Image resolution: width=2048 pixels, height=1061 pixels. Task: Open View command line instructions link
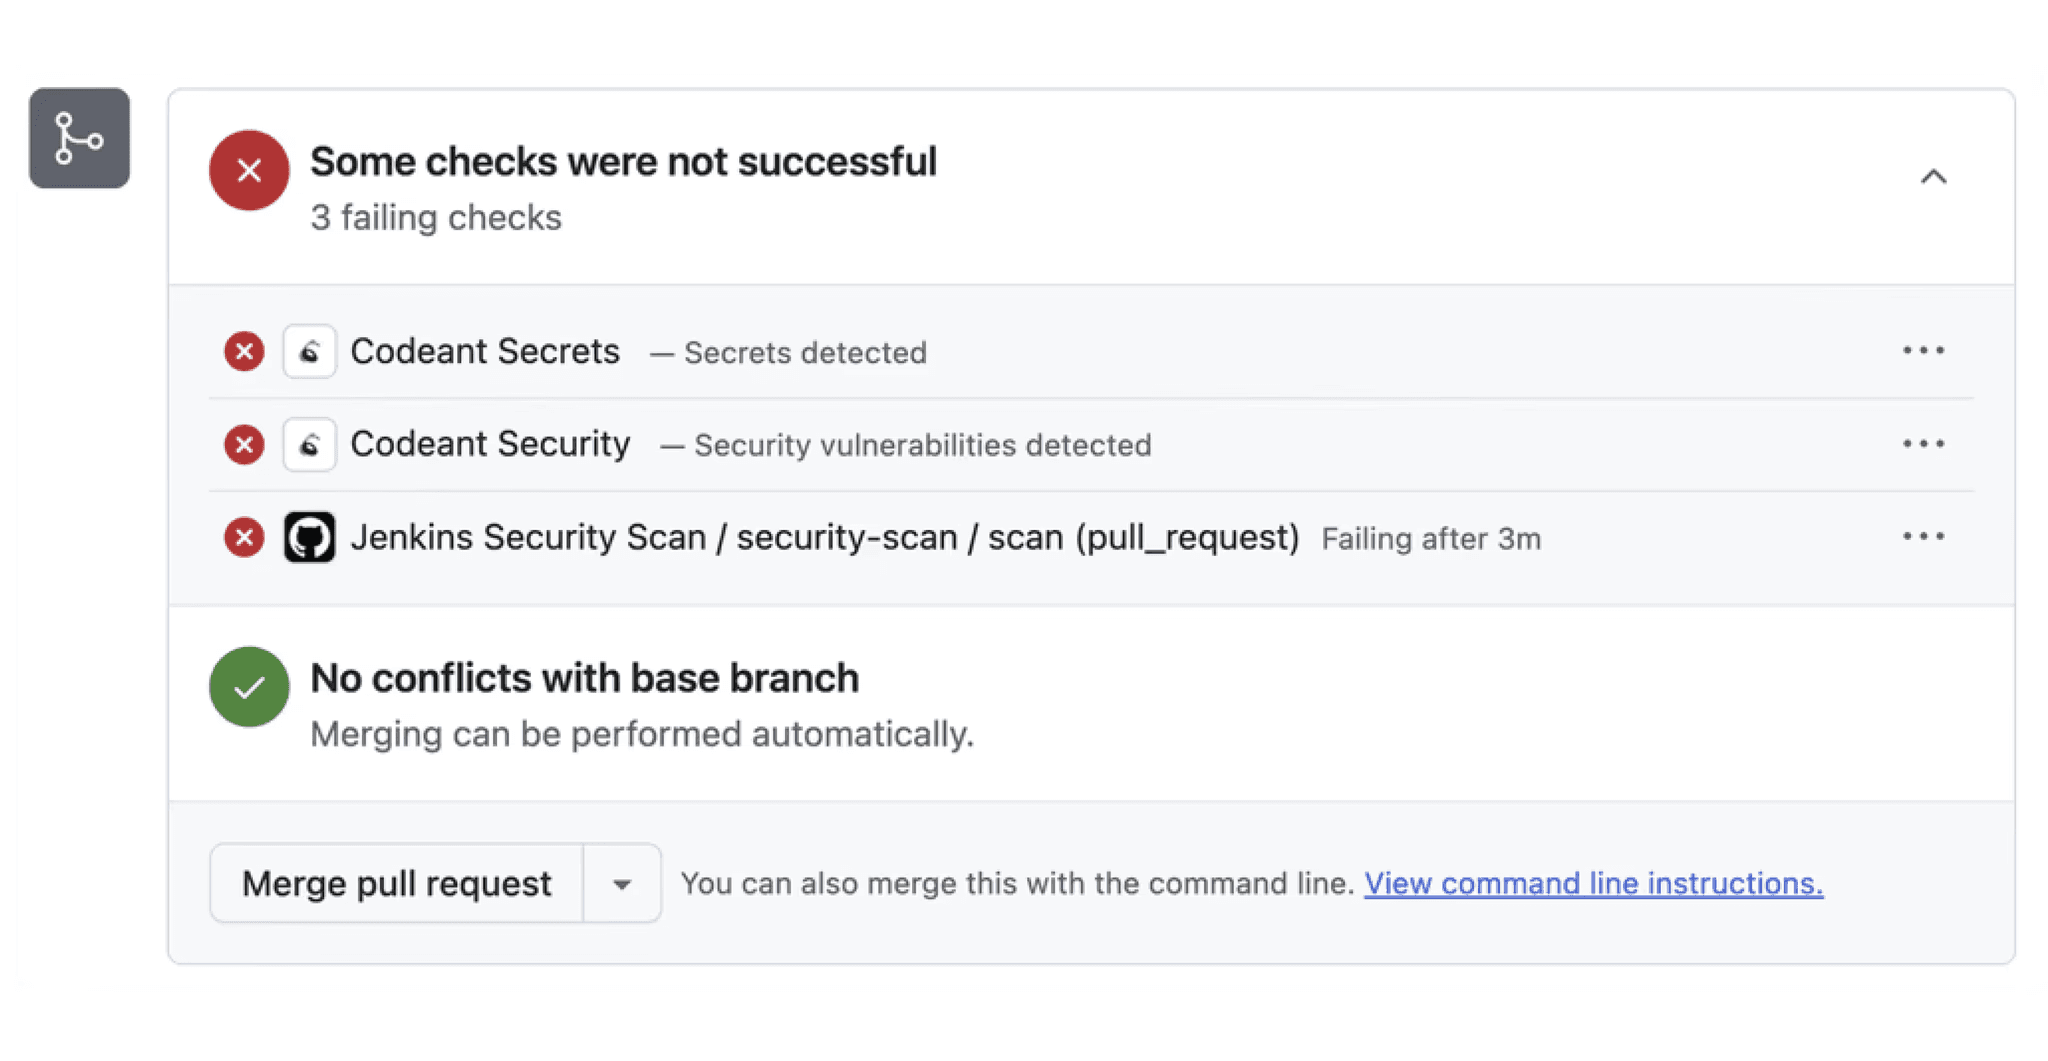click(1593, 884)
